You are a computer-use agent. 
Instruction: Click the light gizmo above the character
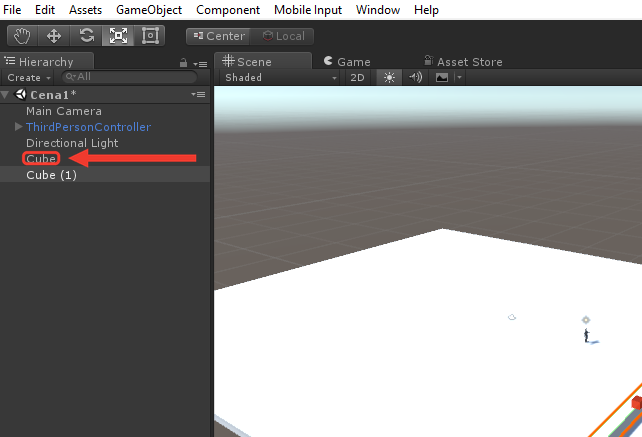(x=586, y=320)
